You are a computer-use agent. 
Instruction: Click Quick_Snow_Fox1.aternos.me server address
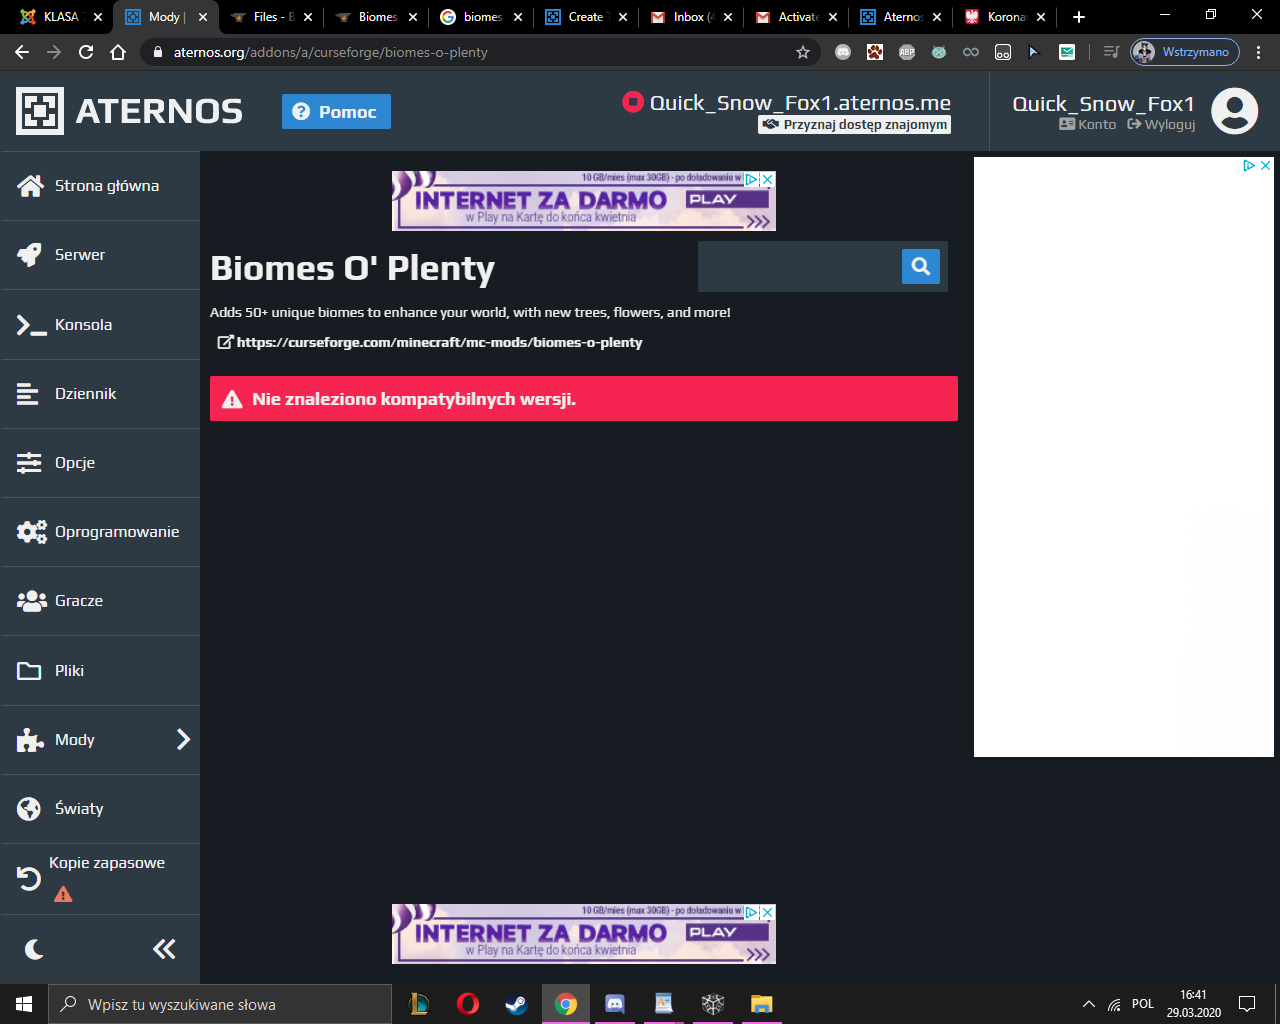click(800, 103)
